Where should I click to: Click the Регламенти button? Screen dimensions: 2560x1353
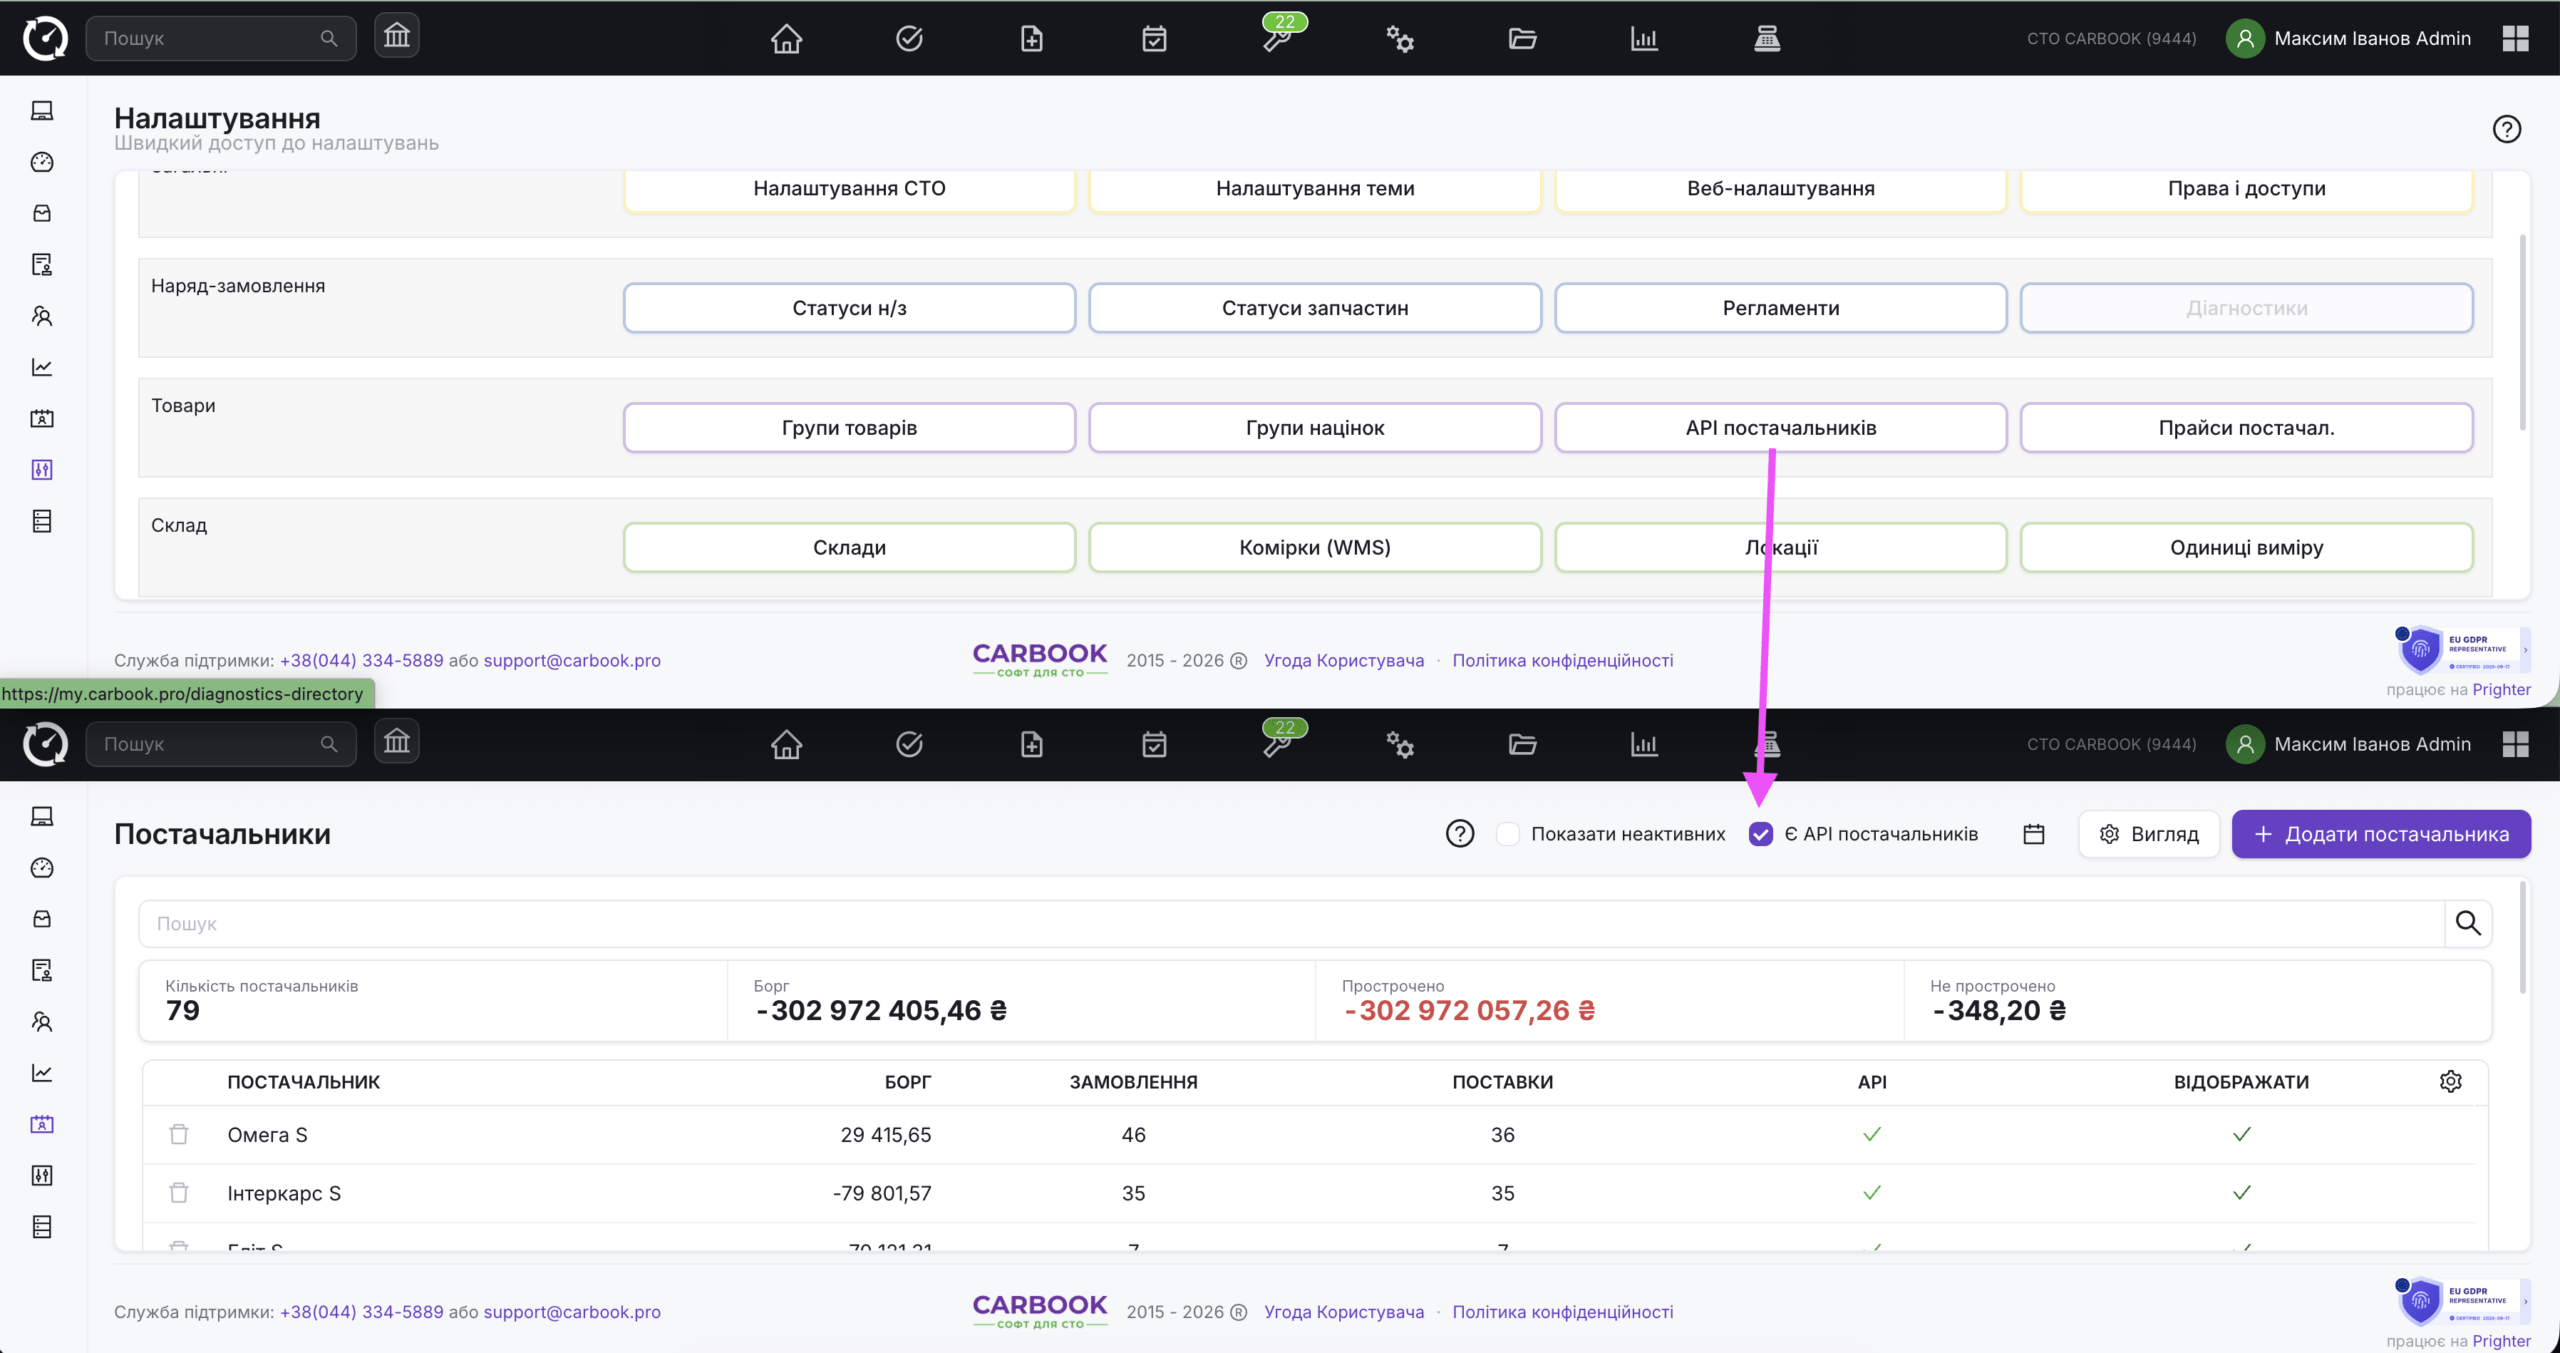click(1780, 308)
